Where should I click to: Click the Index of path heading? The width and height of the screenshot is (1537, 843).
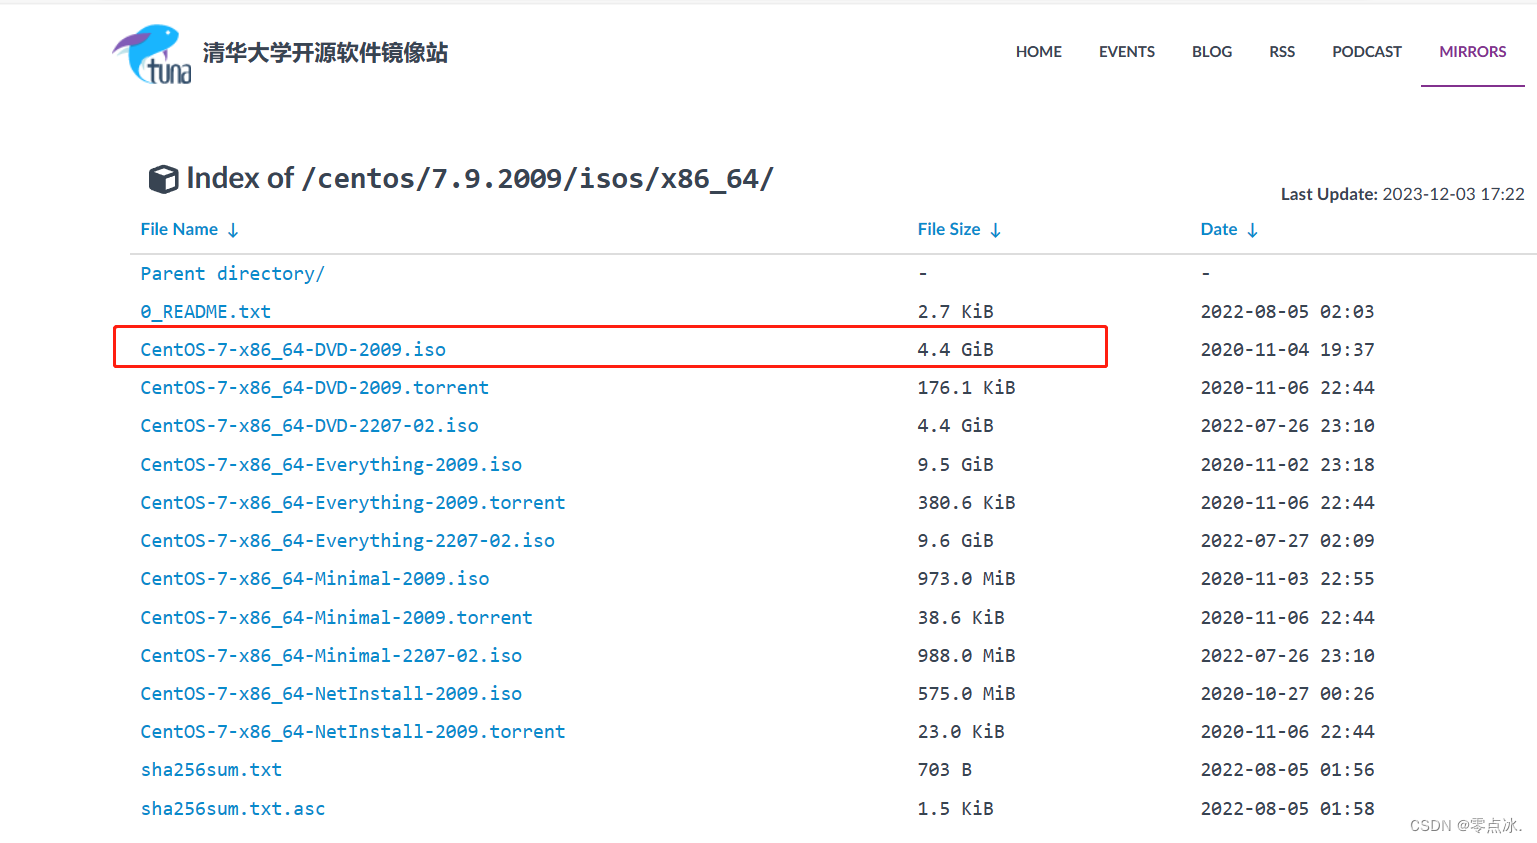pyautogui.click(x=480, y=179)
